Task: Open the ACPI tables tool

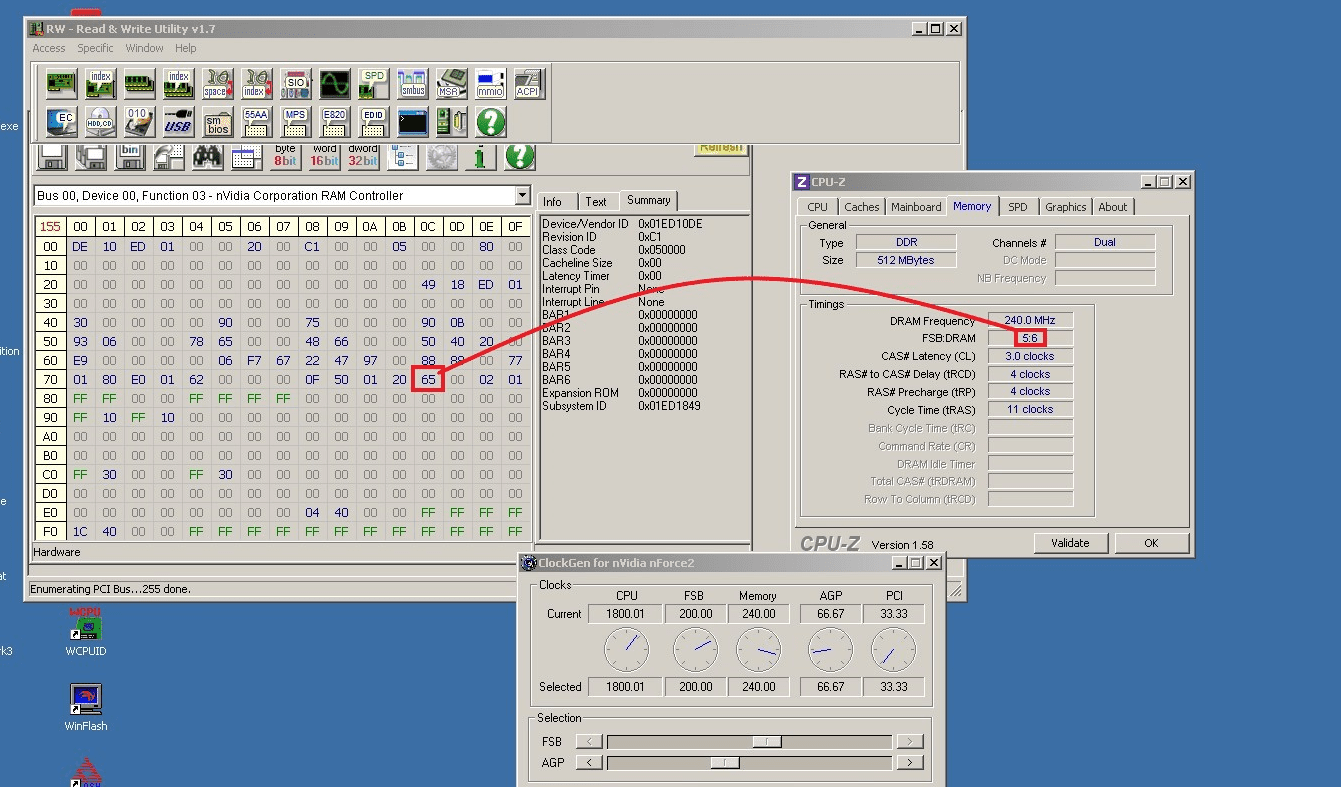Action: coord(529,84)
